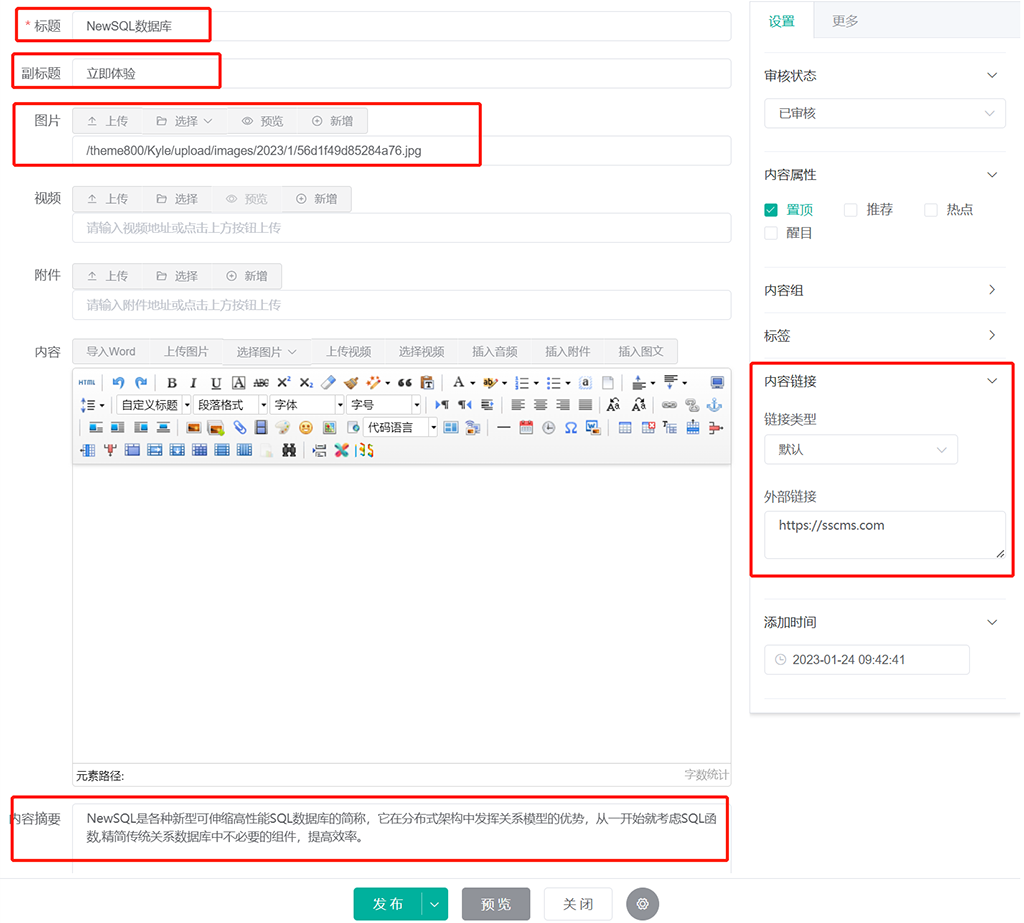Switch to the 更多 tab
The image size is (1024, 923).
[x=845, y=21]
